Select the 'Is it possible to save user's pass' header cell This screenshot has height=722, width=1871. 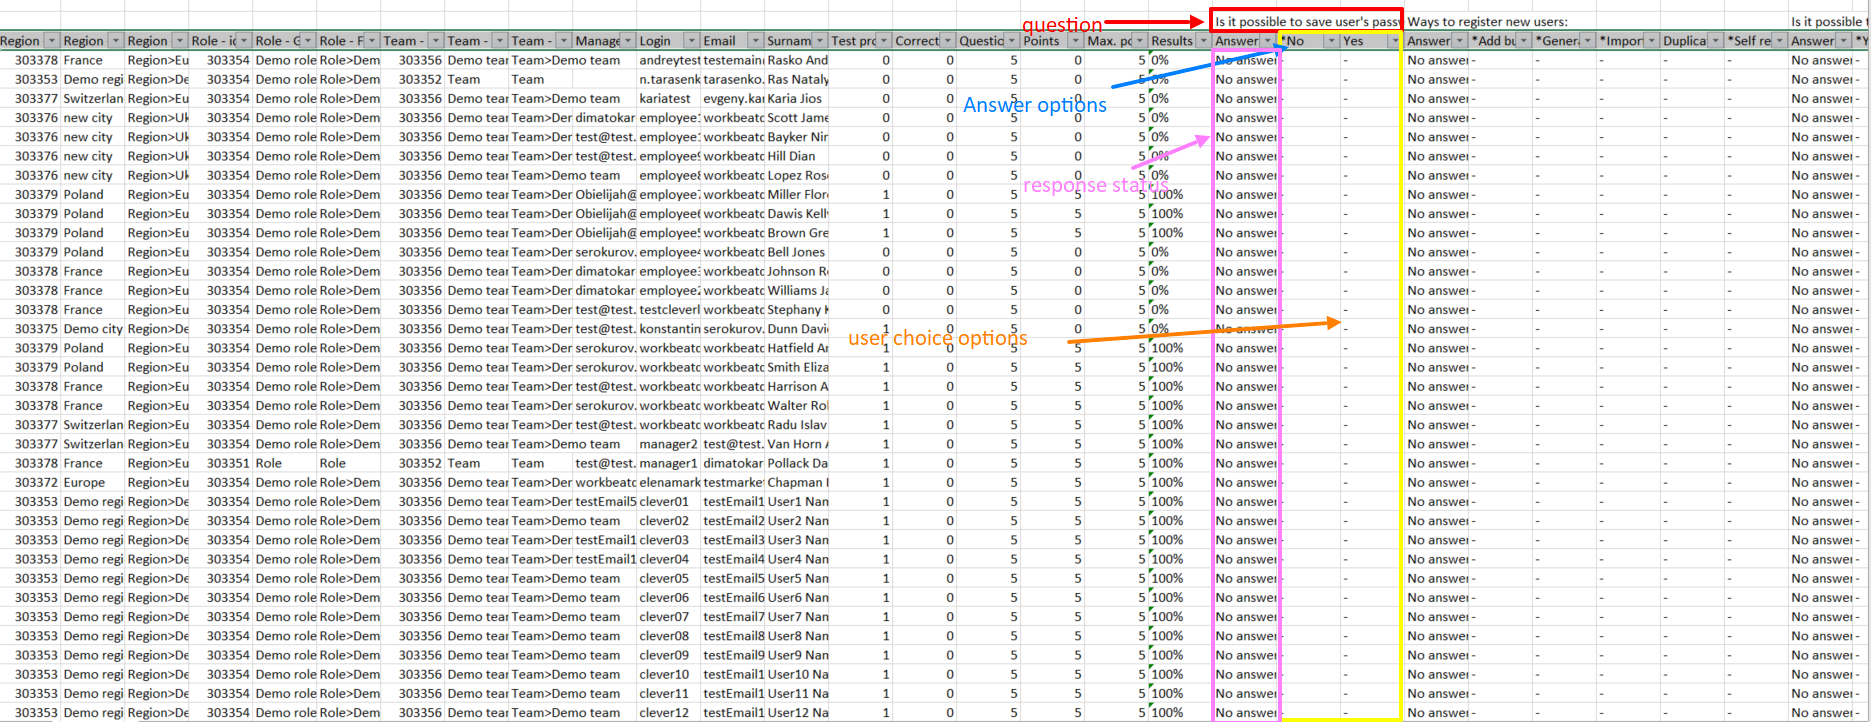[x=1307, y=21]
